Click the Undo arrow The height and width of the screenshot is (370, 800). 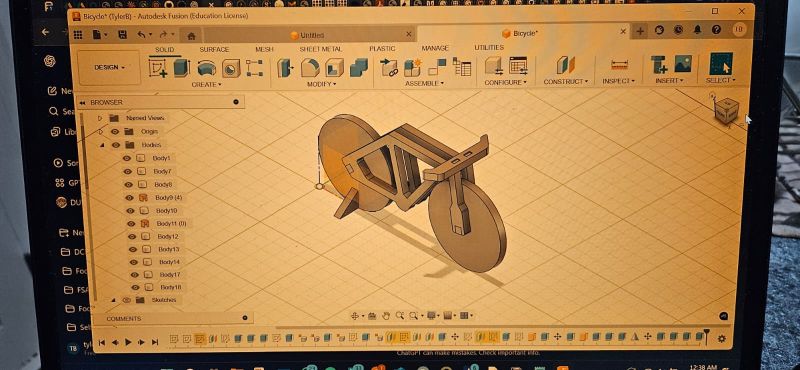(142, 35)
